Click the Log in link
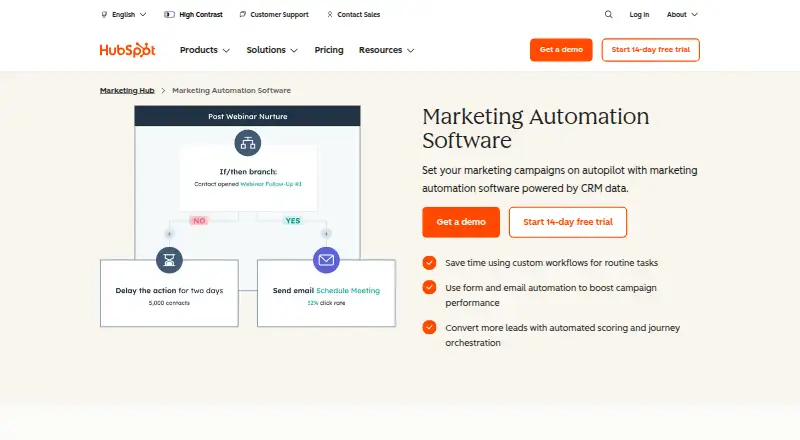The height and width of the screenshot is (440, 800). point(639,14)
